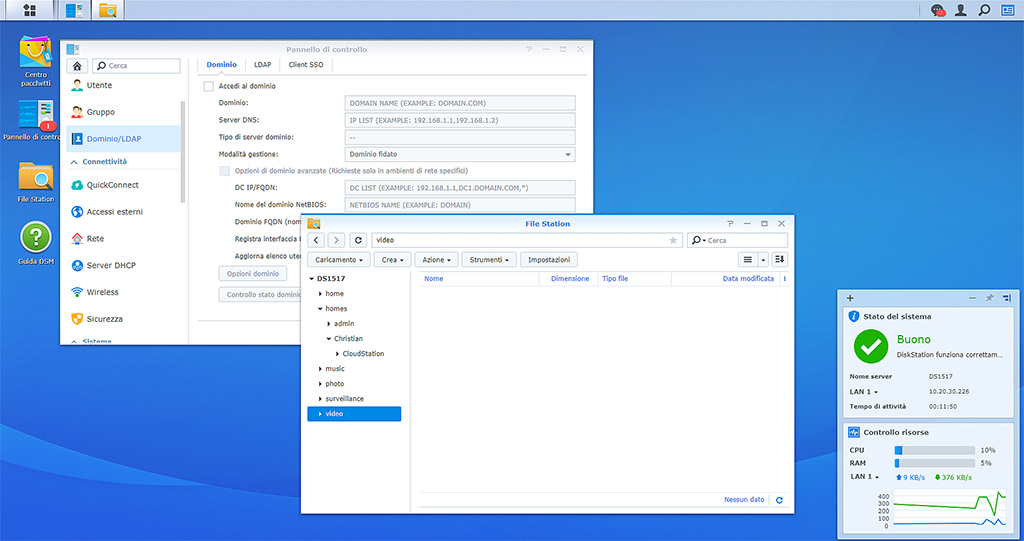1024x541 pixels.
Task: Toggle Opzioni di dominio avanzate checkbox
Action: (225, 171)
